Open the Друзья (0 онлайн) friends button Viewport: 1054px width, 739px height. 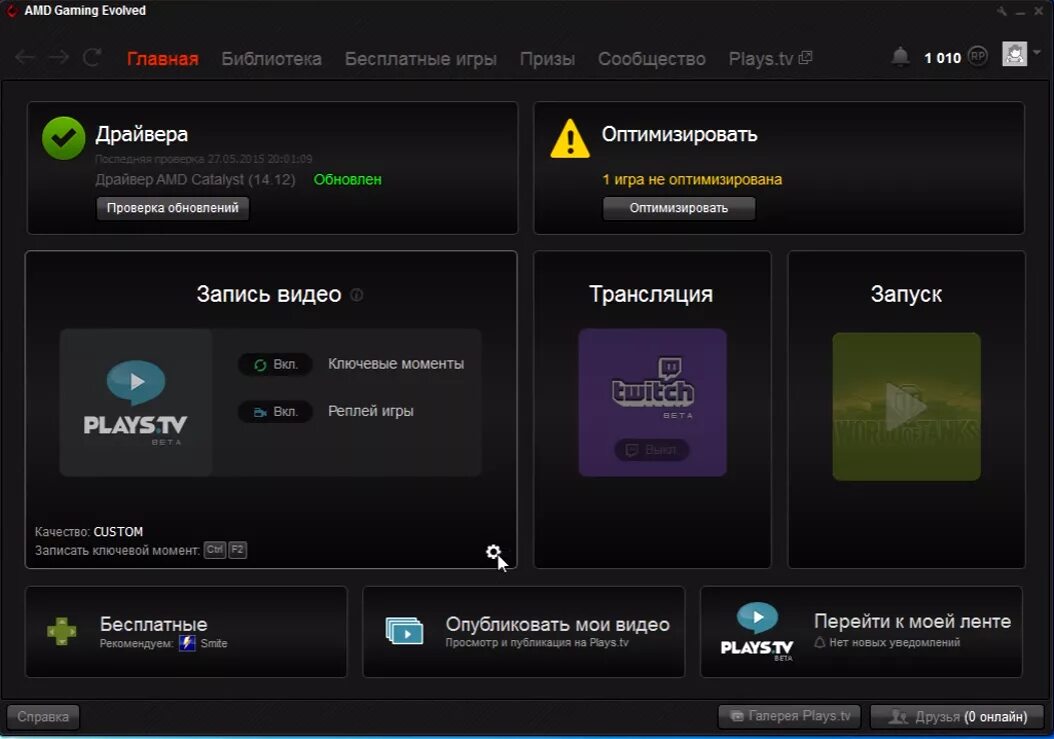tap(957, 717)
